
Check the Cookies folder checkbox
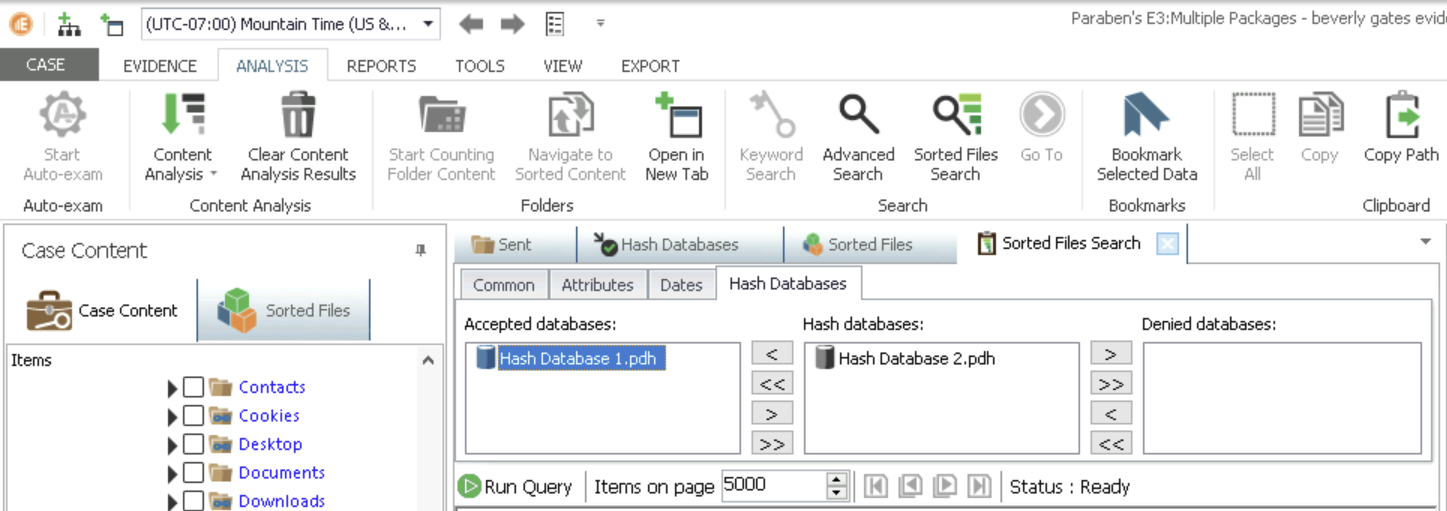(x=194, y=416)
